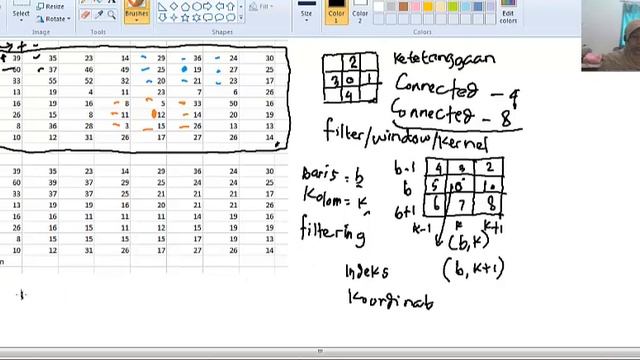Select the oval callout shape
This screenshot has width=640, height=360.
click(x=220, y=18)
